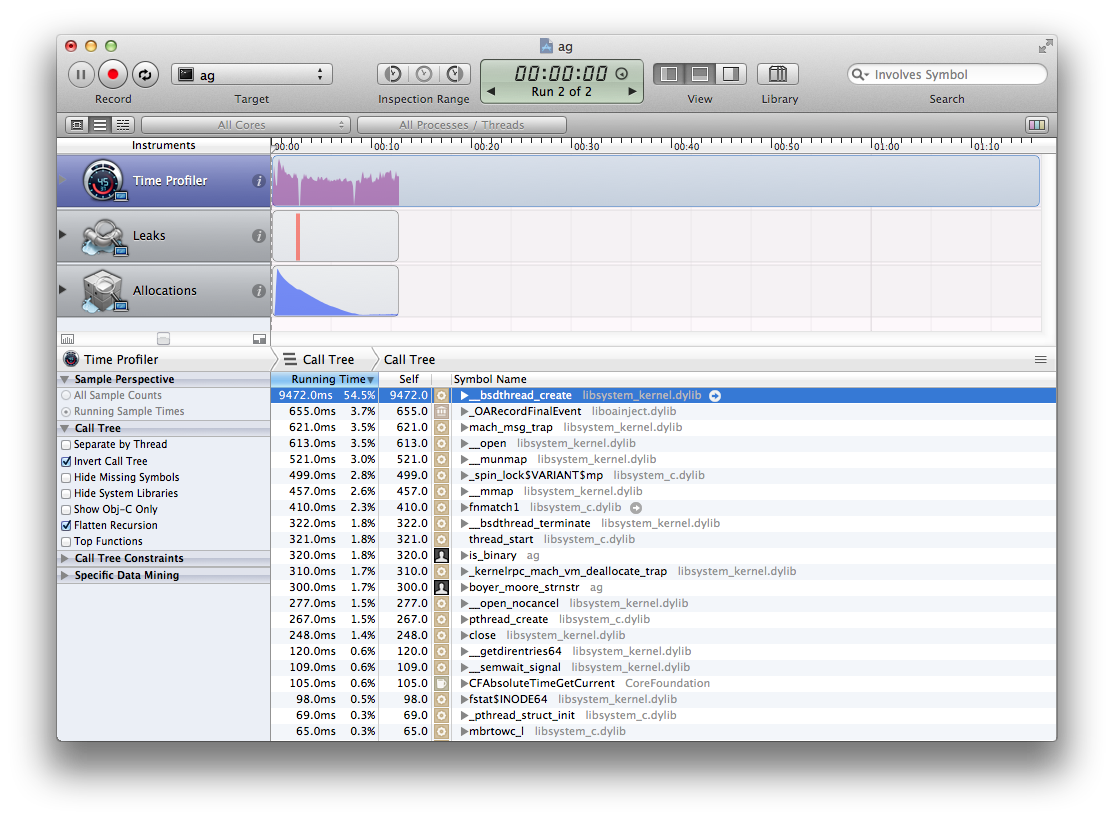Expand the is_binary row

point(464,556)
